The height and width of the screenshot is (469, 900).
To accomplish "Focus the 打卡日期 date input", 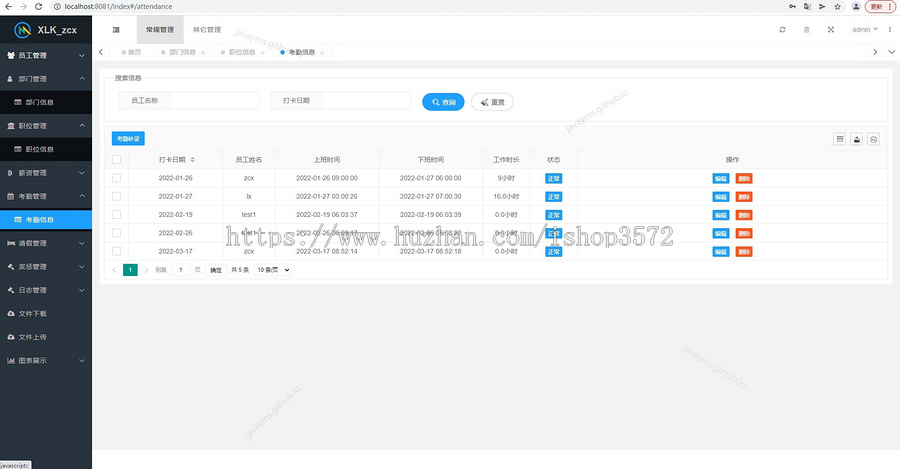I will coord(366,100).
